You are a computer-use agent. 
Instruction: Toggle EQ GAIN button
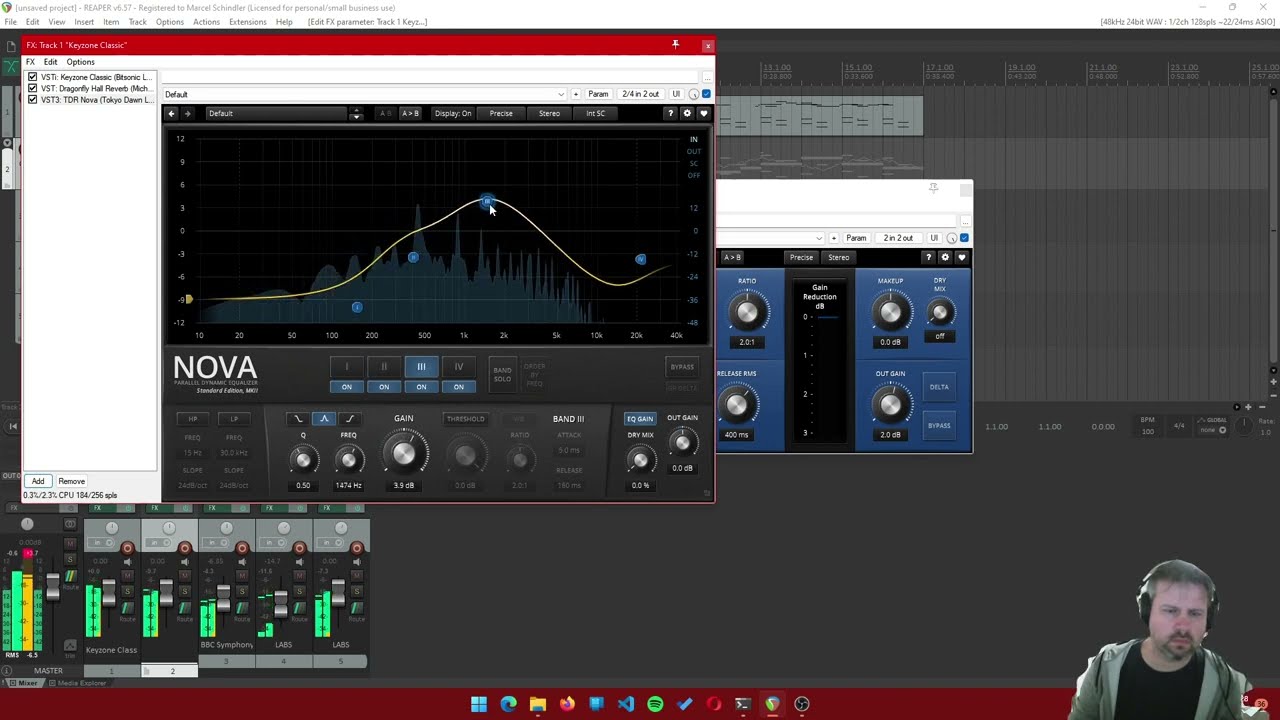639,419
